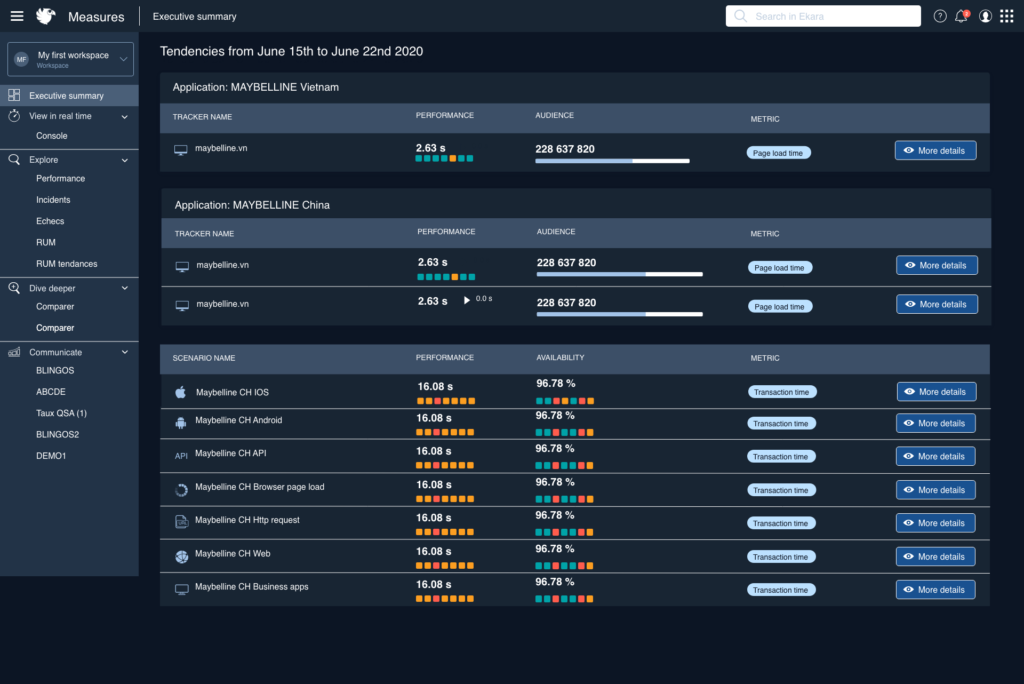Click the monitor icon for Vietnam maybelline.vn
This screenshot has height=684, width=1024.
180,150
